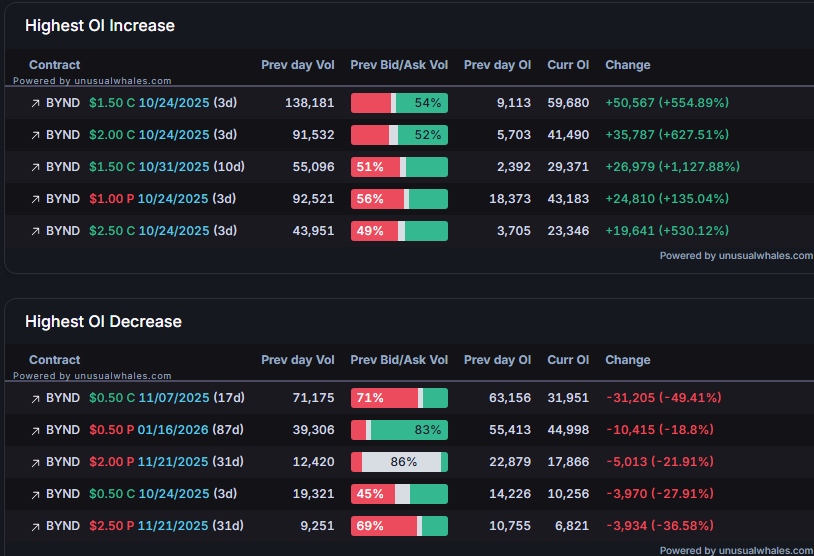Click the 86% bid/ask volume bar

(x=399, y=462)
